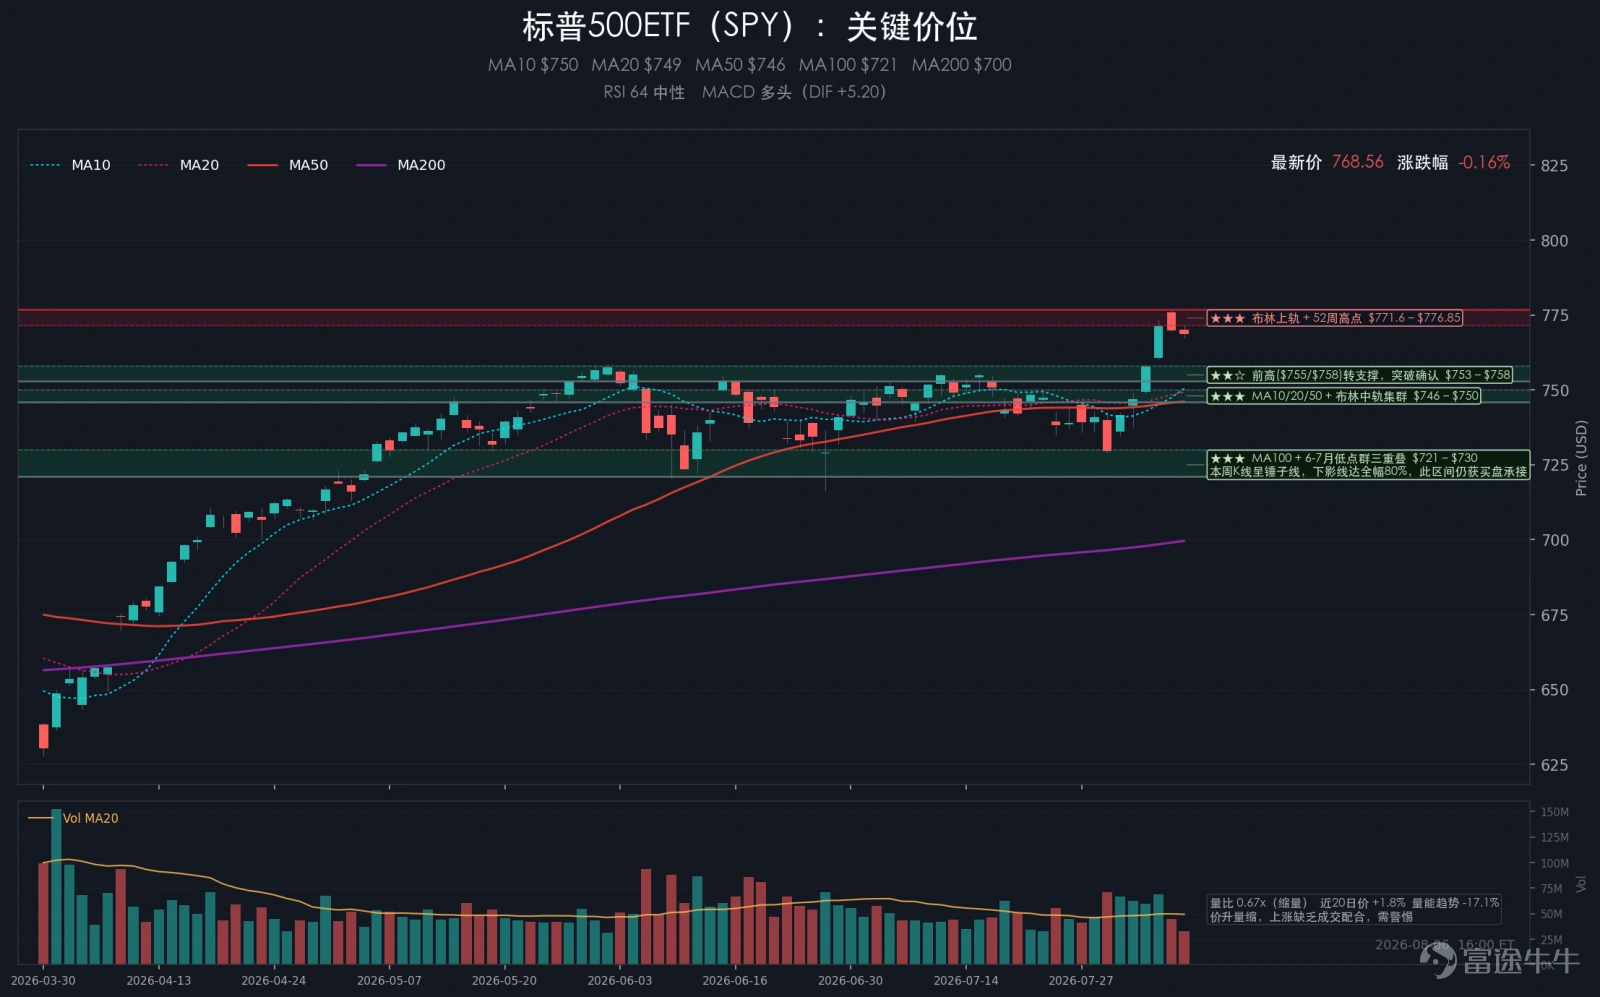Click the 675 price axis tick

1554,615
